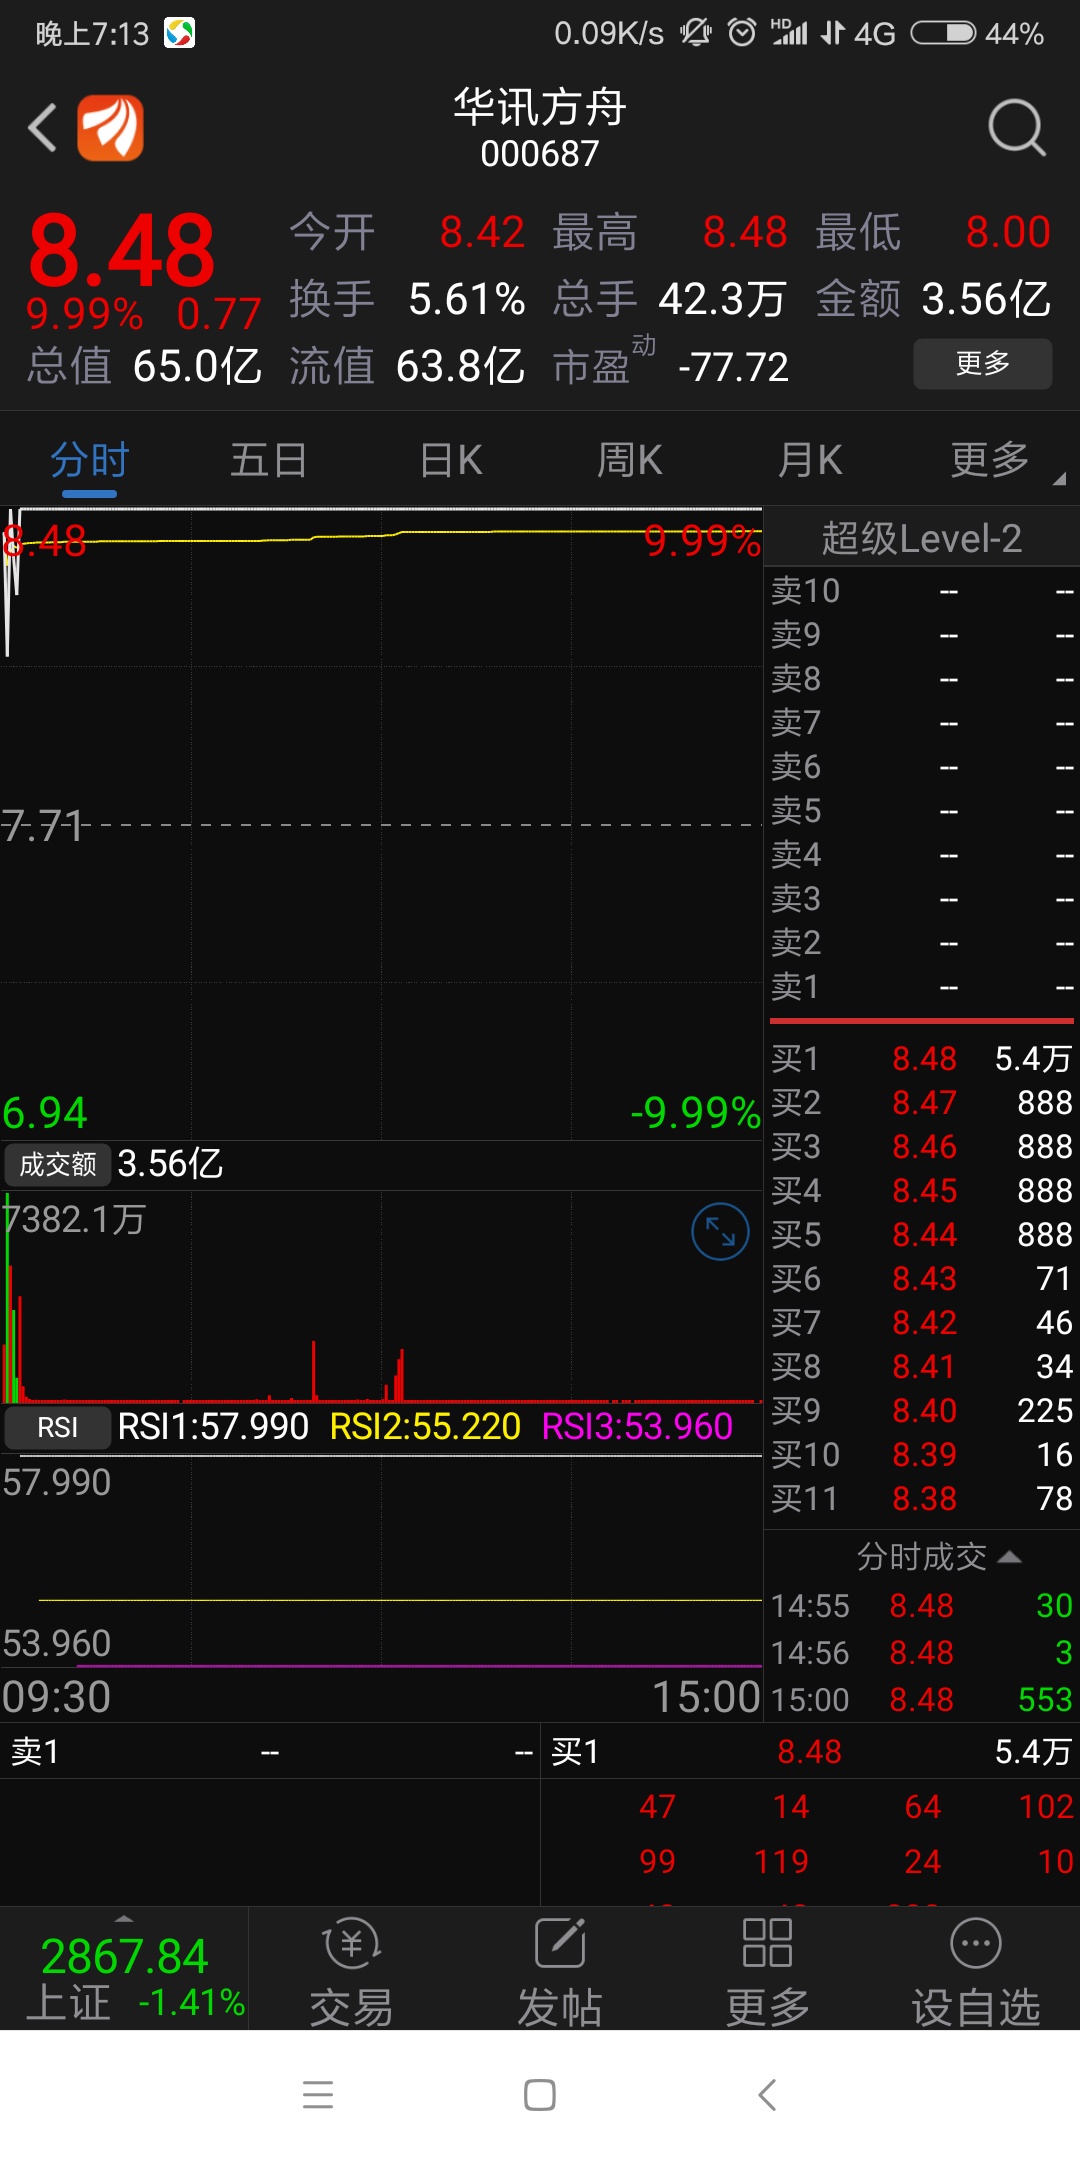
Task: Tap the chart fullscreen expand icon
Action: point(720,1231)
